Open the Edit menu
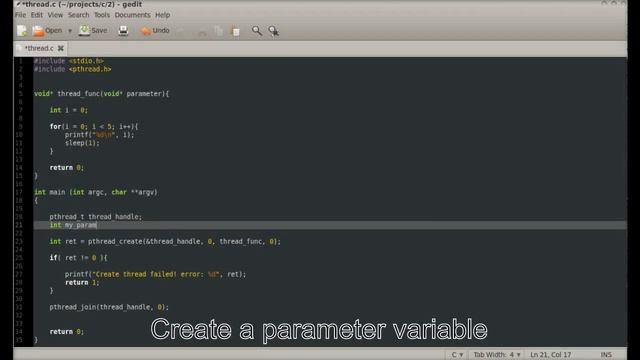The height and width of the screenshot is (360, 640). (x=37, y=15)
